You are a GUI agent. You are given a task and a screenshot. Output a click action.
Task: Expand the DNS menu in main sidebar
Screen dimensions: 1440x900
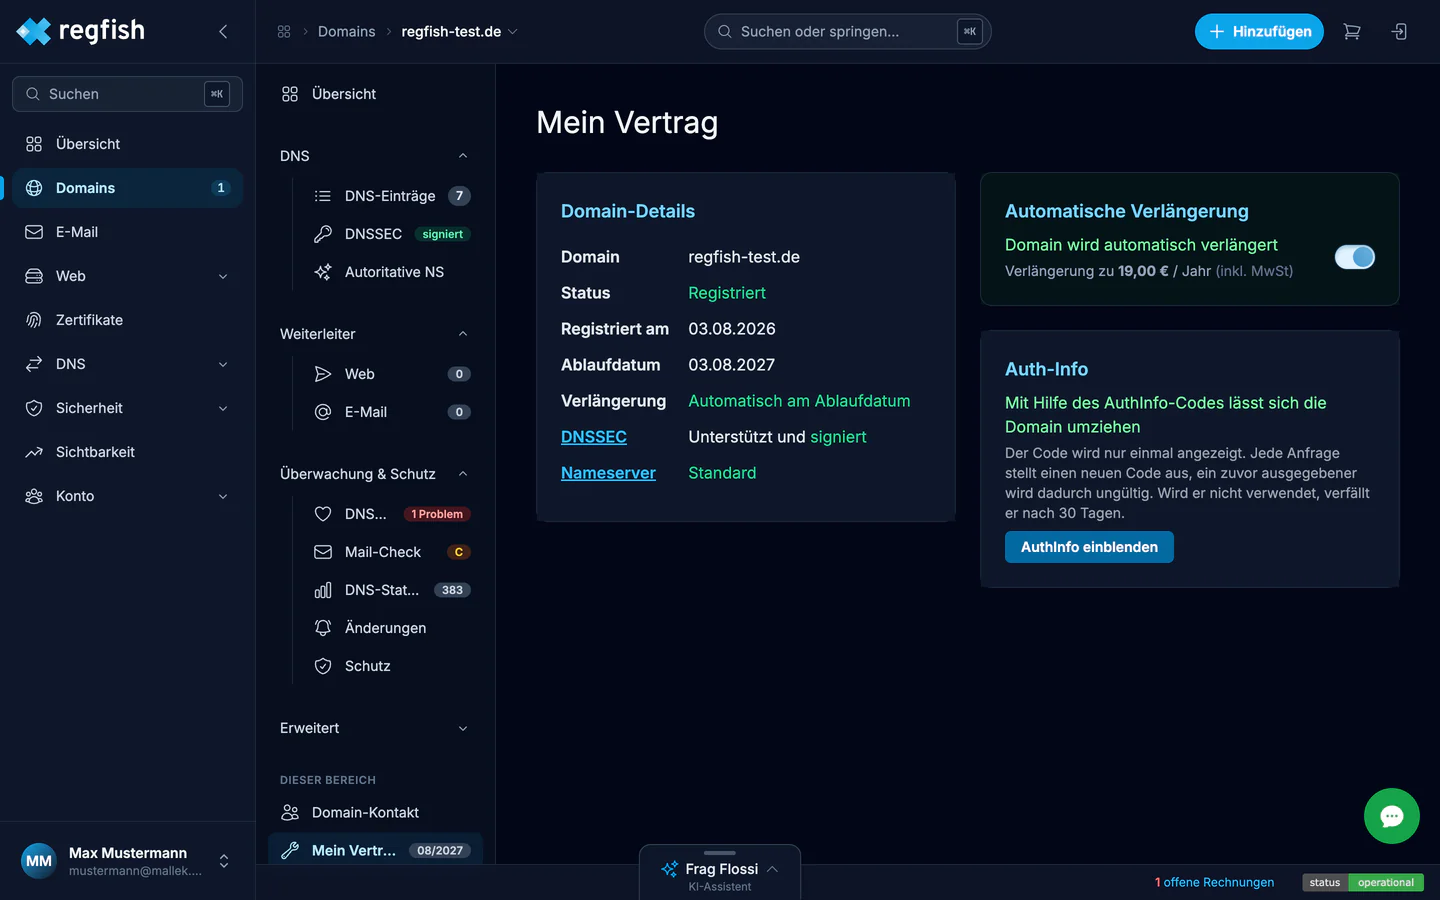point(223,364)
